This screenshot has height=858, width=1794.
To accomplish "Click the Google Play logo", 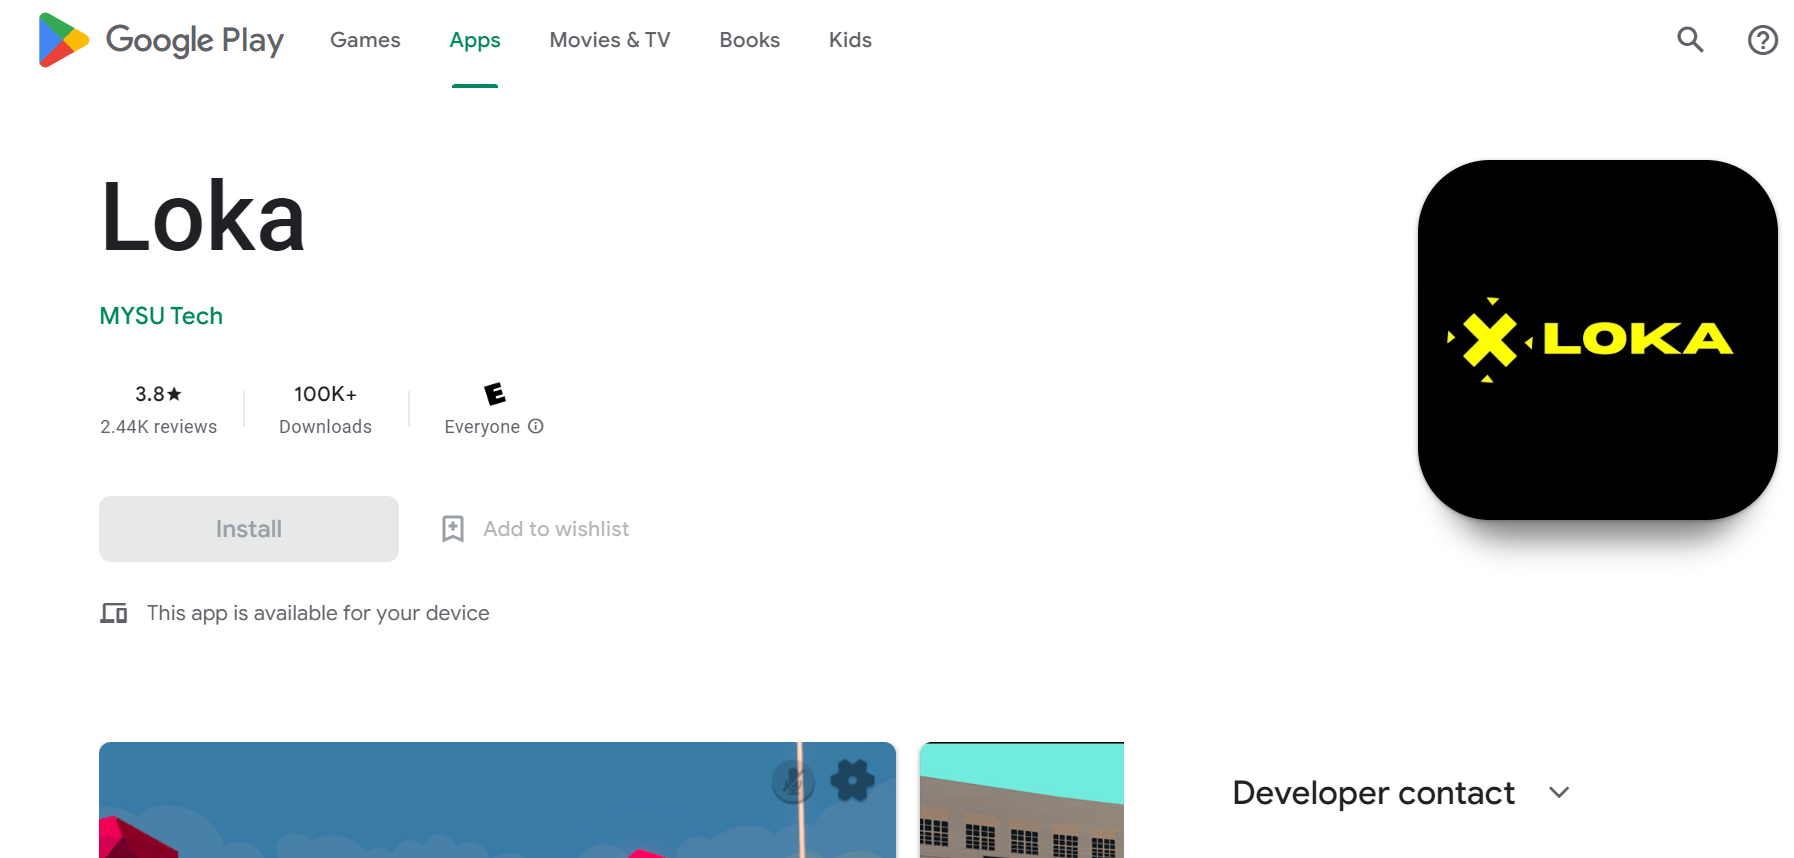I will [x=161, y=40].
